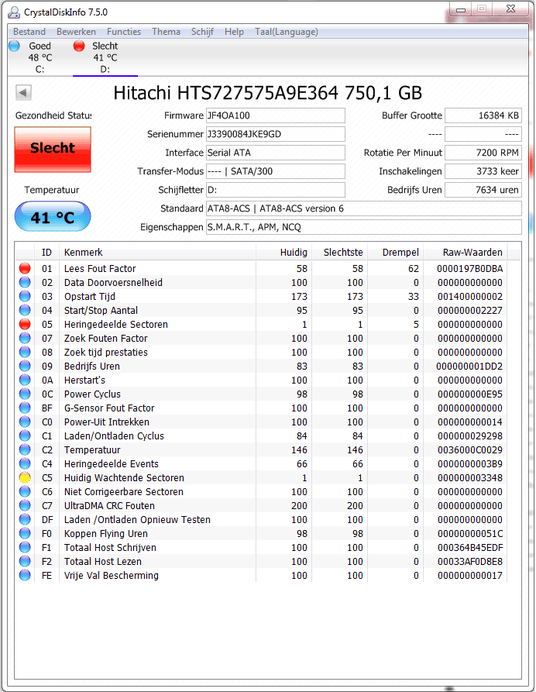Click the Schijfletter field D:
The image size is (536, 692).
tap(275, 190)
